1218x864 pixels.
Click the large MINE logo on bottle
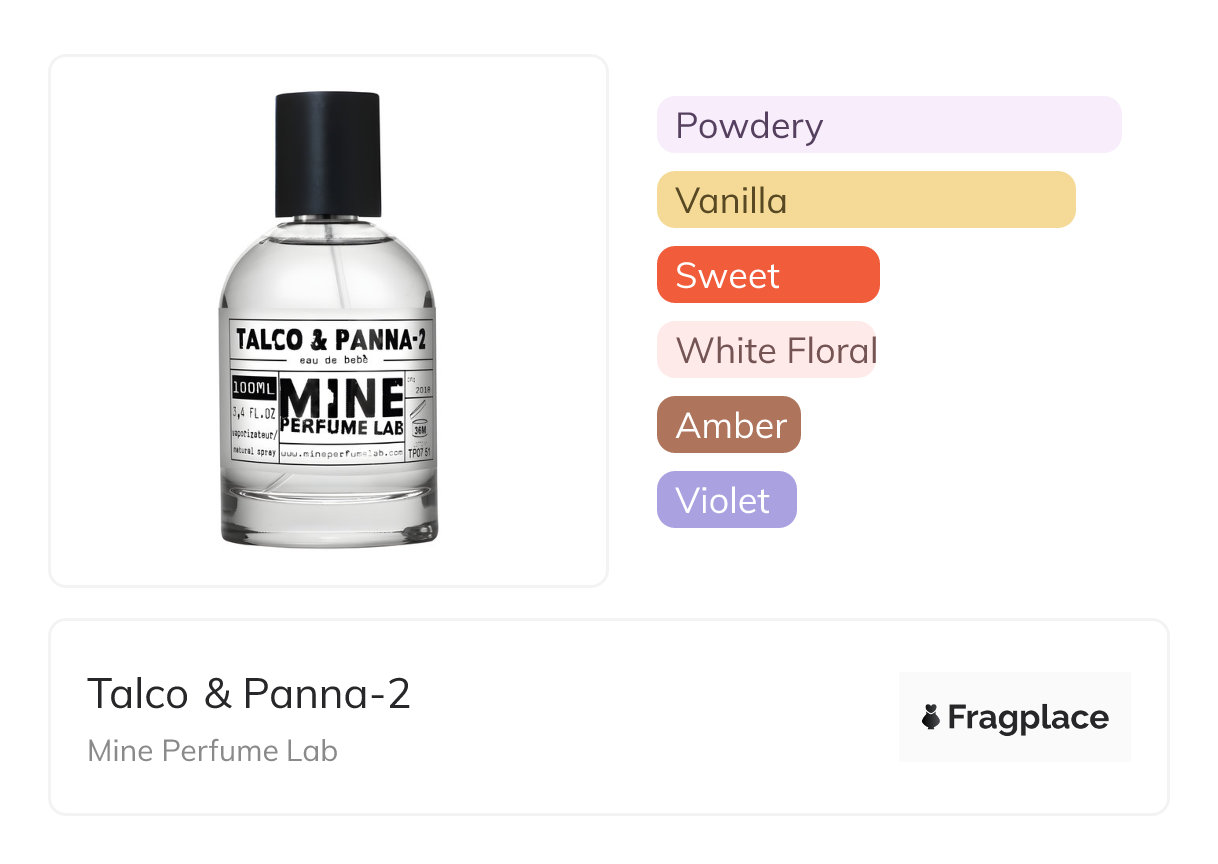point(342,397)
